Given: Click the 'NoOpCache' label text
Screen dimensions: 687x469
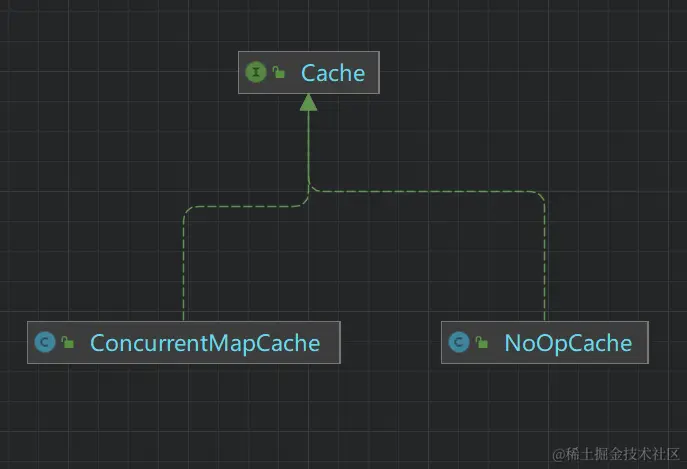Looking at the screenshot, I should pyautogui.click(x=568, y=343).
